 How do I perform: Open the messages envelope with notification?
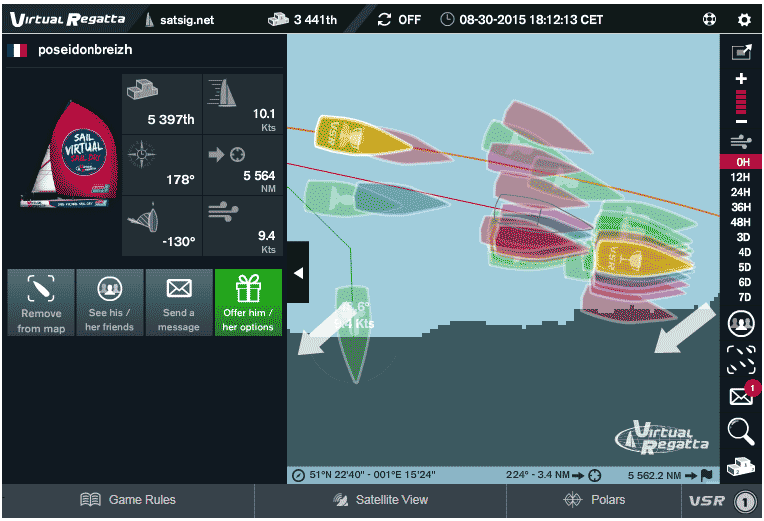[743, 394]
